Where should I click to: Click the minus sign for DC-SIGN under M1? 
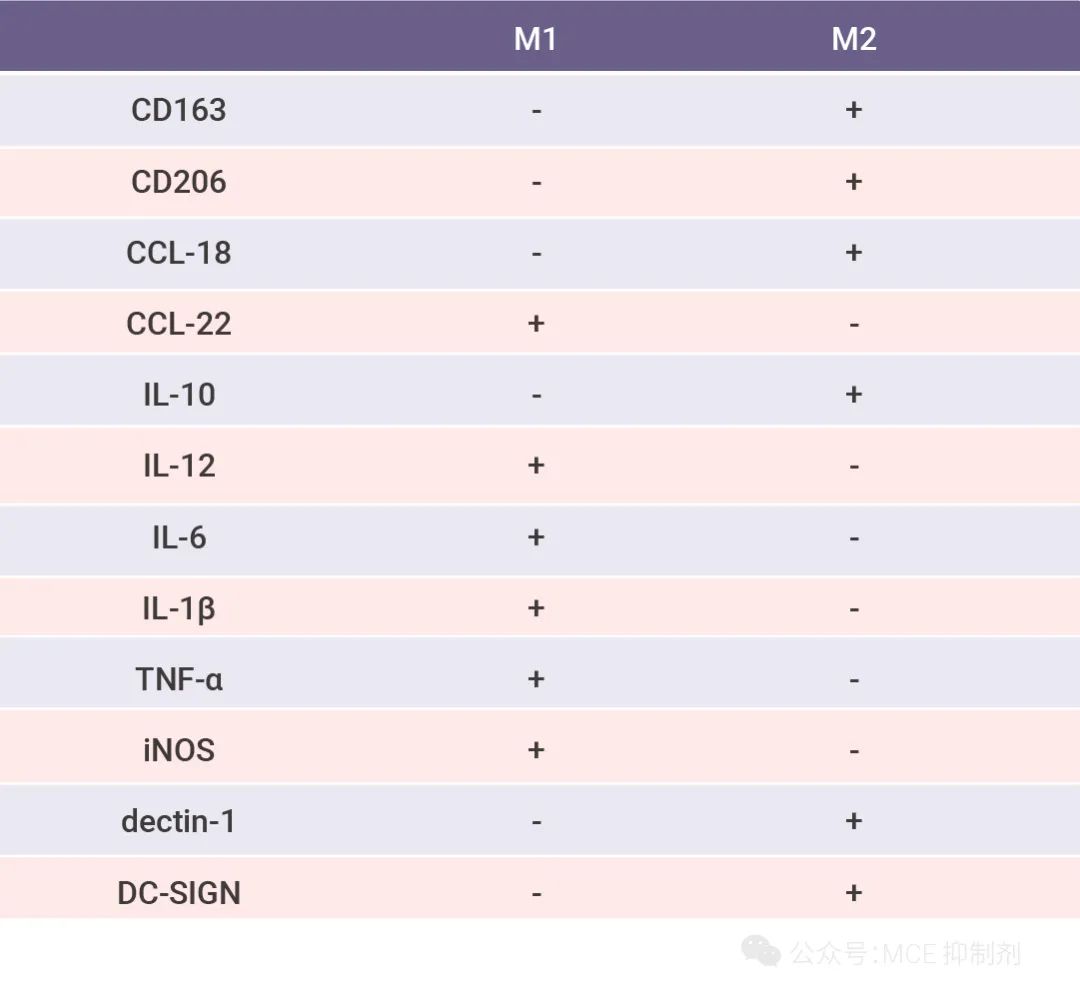point(536,894)
